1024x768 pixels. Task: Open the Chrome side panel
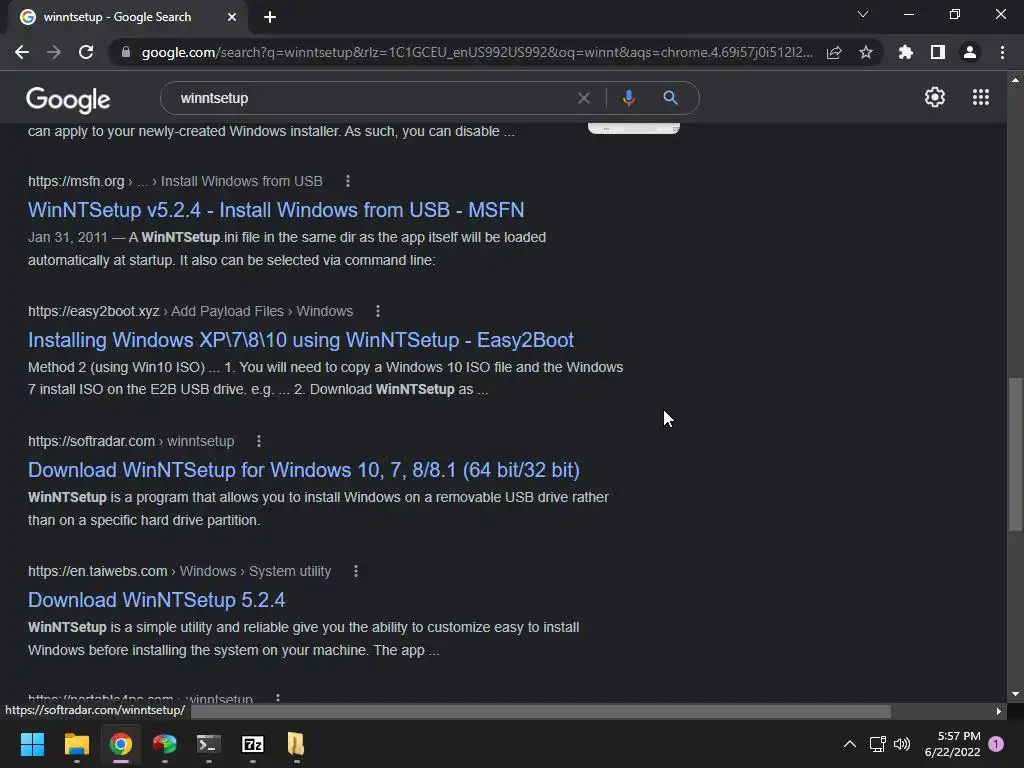pos(938,52)
